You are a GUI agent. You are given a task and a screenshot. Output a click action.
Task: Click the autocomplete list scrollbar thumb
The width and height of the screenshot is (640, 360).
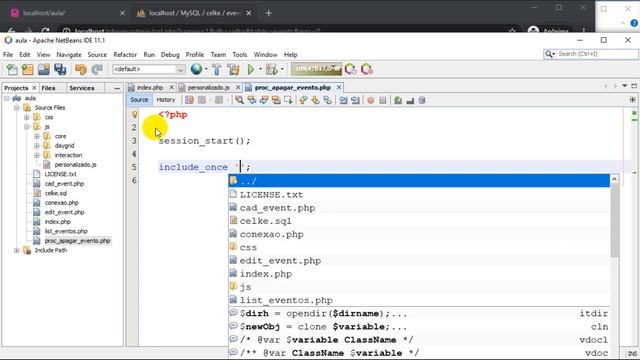click(x=614, y=220)
